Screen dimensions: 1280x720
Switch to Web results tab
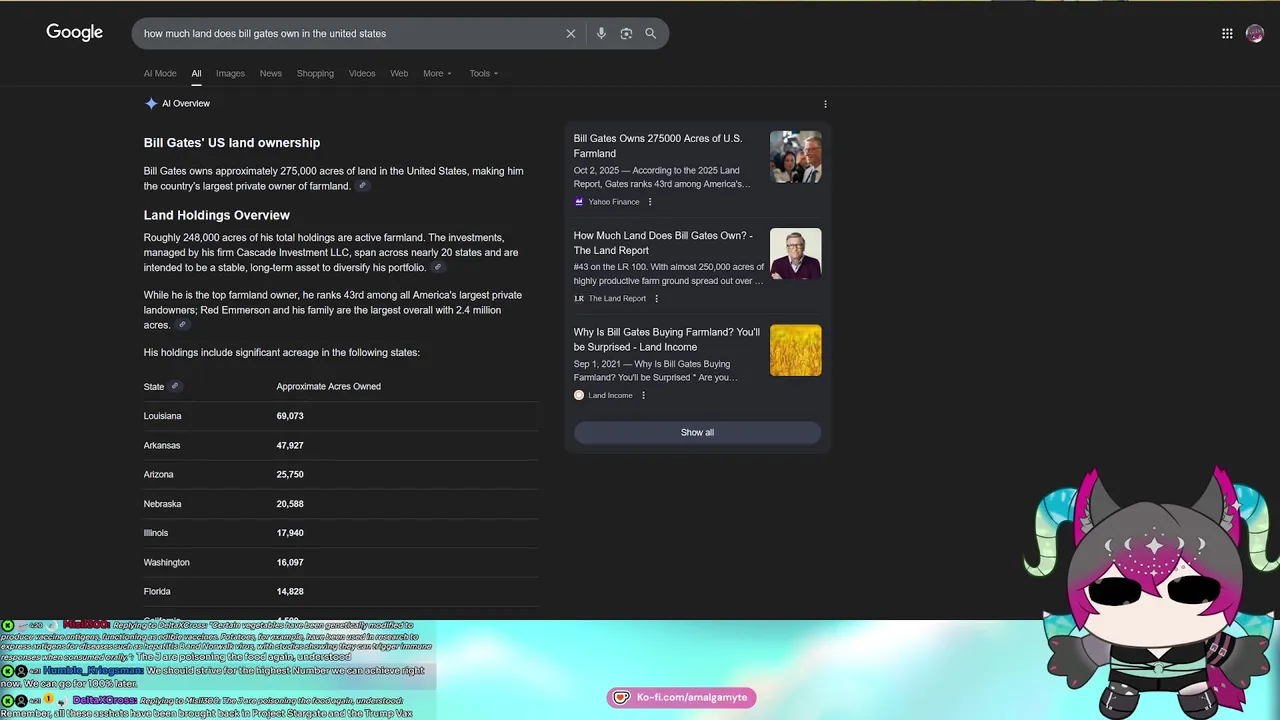pyautogui.click(x=399, y=73)
